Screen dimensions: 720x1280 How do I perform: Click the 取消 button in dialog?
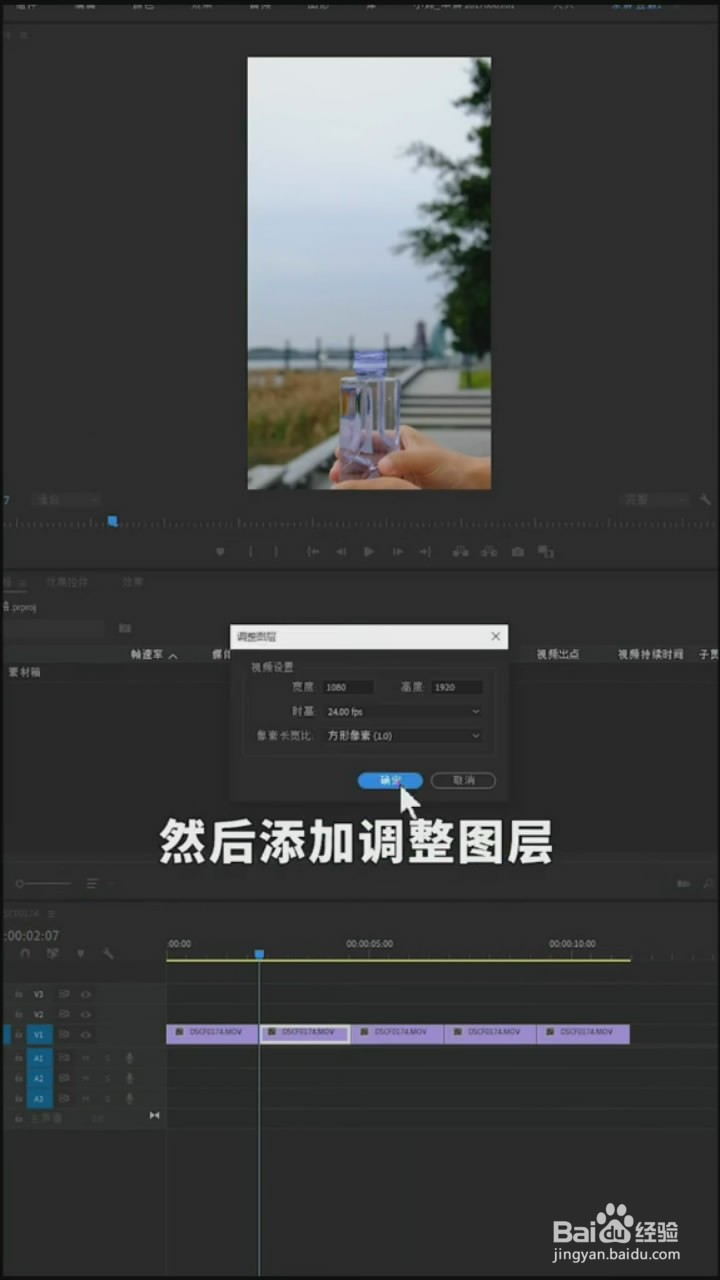tap(463, 780)
